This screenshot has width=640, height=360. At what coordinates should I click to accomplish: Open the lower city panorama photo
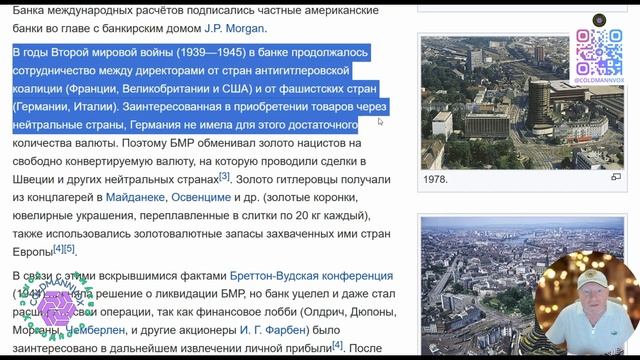point(522,286)
